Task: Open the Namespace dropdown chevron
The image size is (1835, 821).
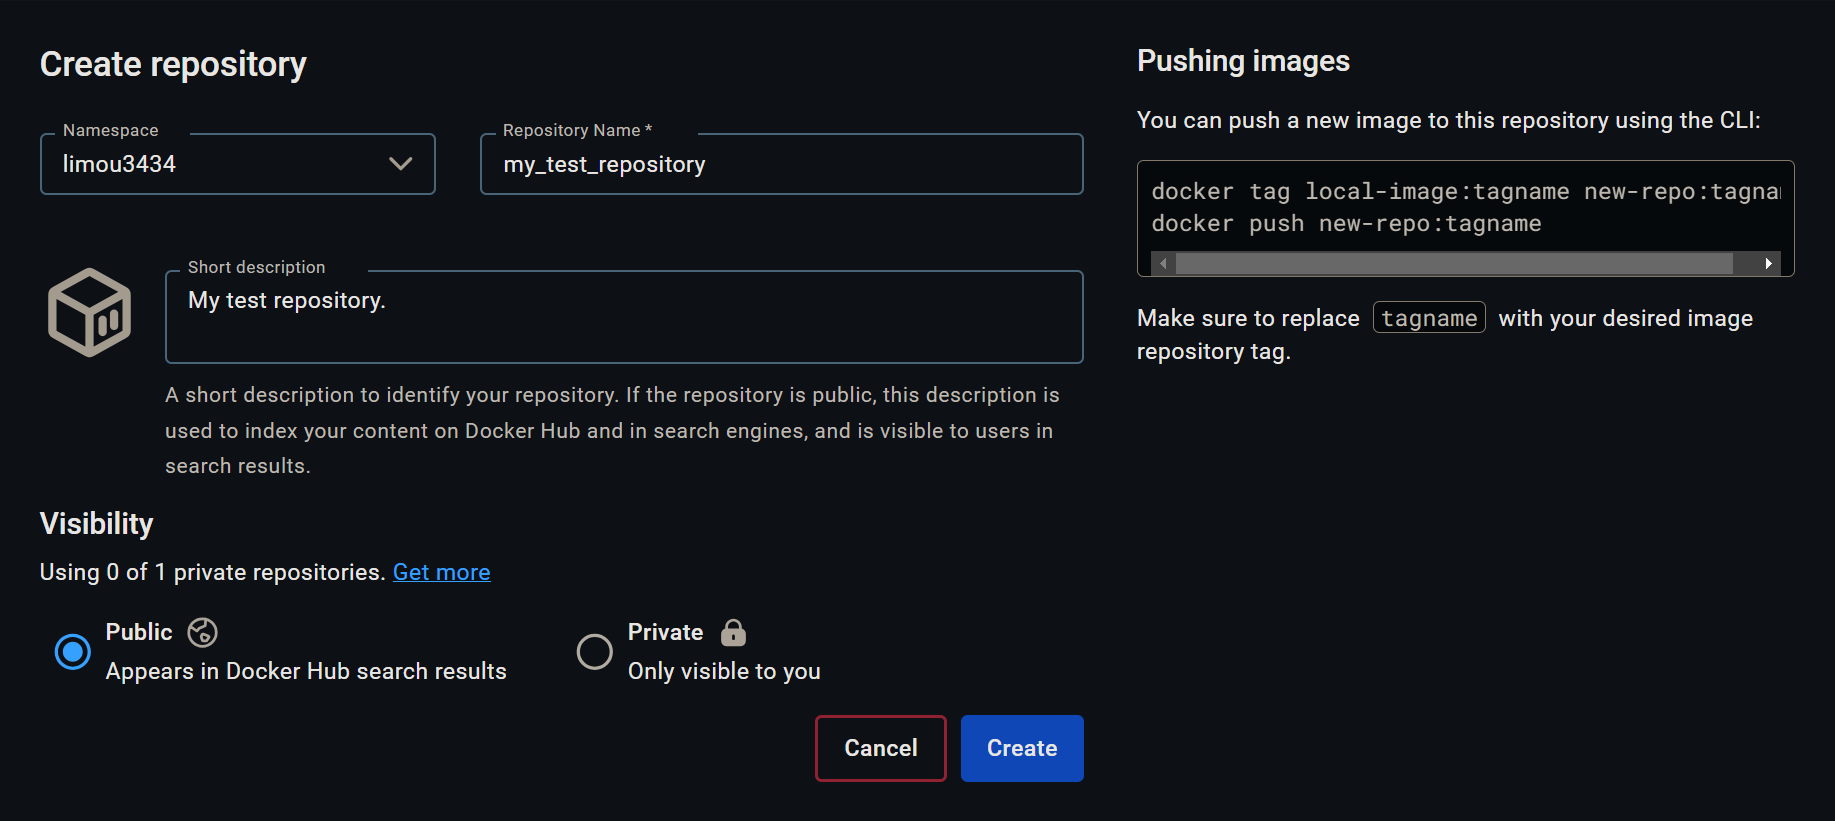Action: click(400, 164)
